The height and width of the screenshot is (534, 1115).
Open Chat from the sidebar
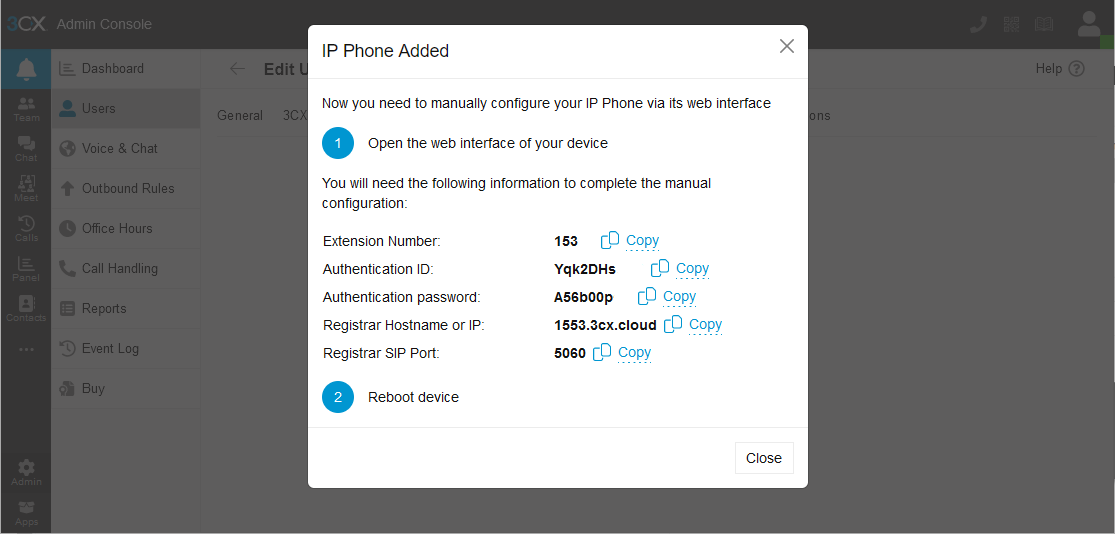click(x=26, y=149)
